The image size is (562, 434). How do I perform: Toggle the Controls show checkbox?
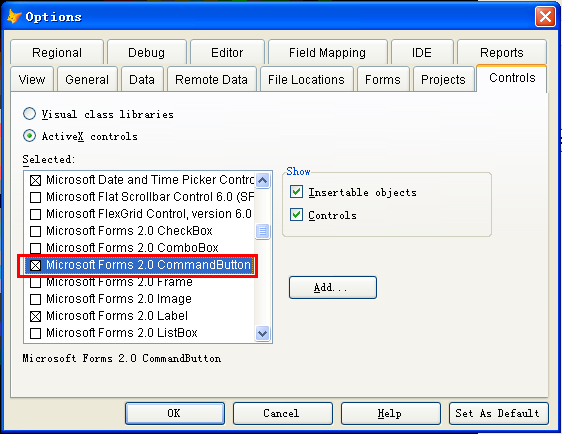[x=296, y=215]
